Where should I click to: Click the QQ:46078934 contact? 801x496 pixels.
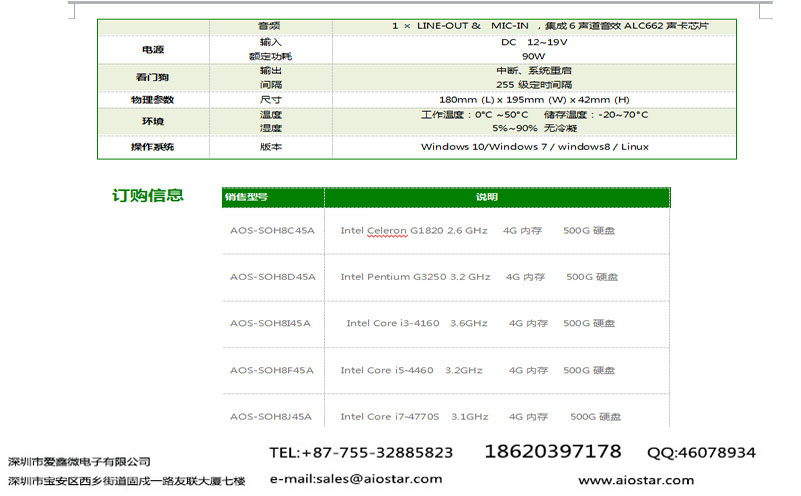701,453
